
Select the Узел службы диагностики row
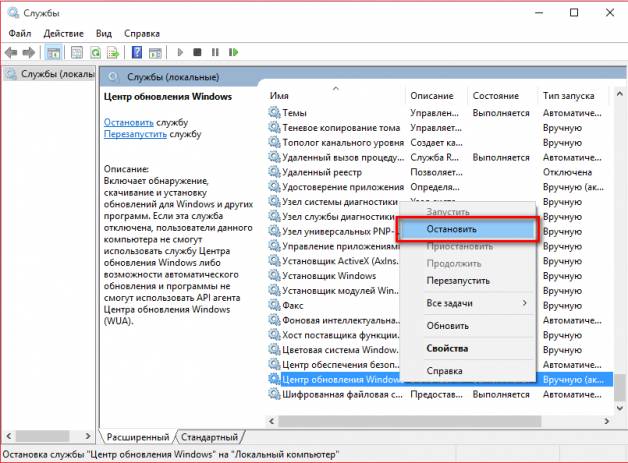440,217
